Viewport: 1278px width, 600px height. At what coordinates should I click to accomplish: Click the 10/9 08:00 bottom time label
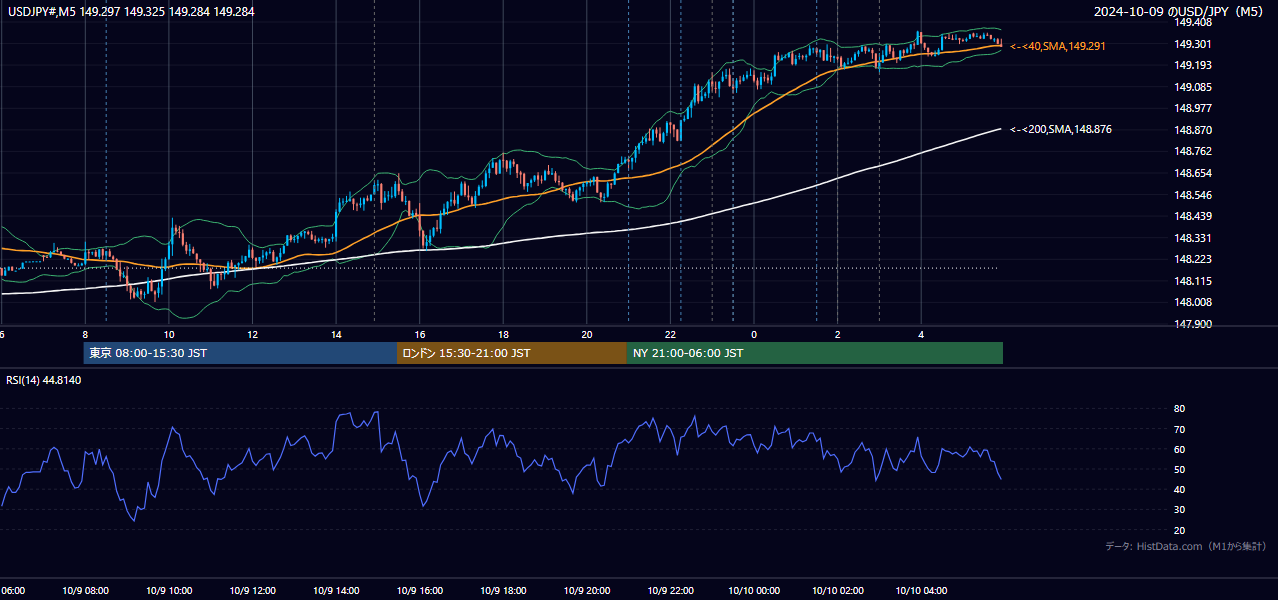87,590
